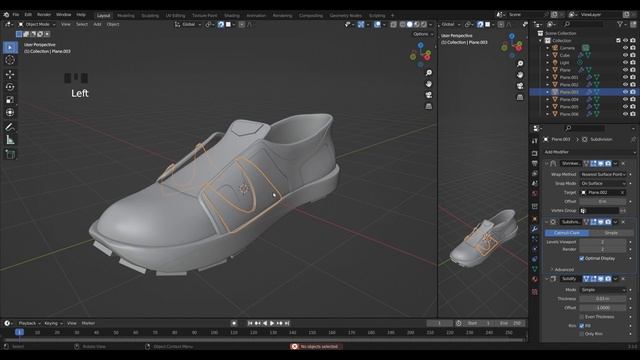
Task: Switch to Shading workspace tab
Action: pos(232,16)
